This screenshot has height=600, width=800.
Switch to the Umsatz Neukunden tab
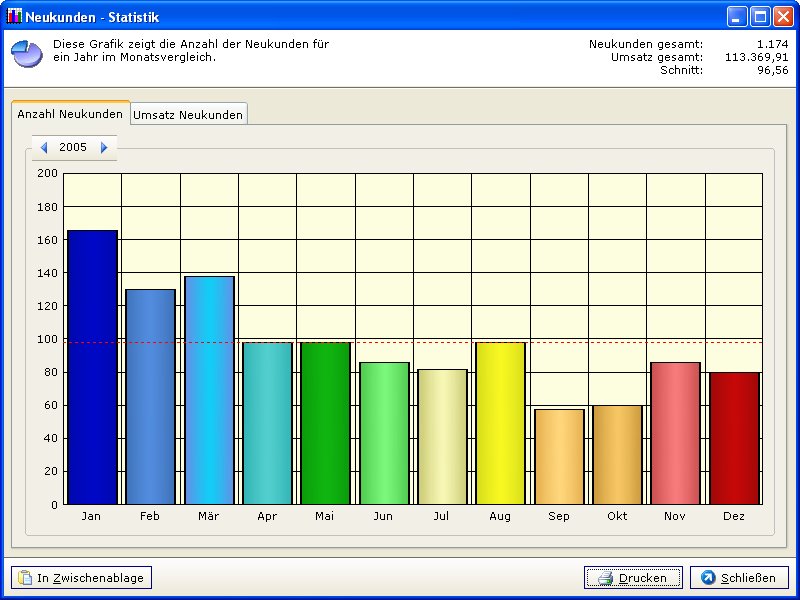(x=188, y=115)
